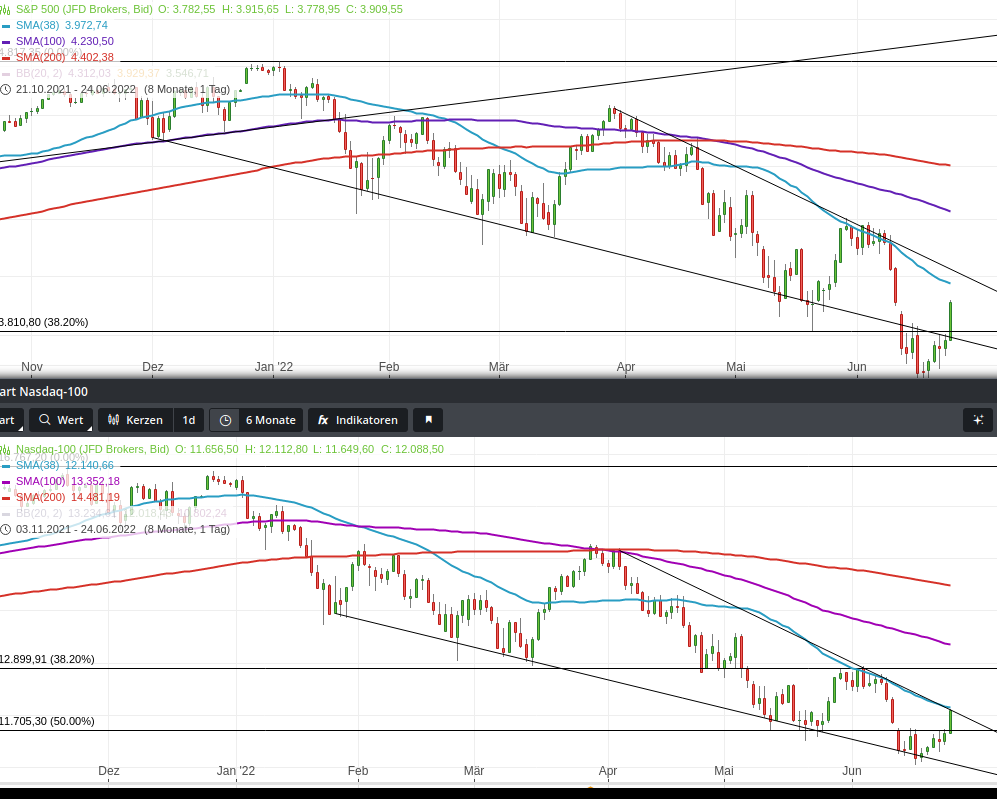This screenshot has width=997, height=799.
Task: Click the bookmark icon in chart toolbar
Action: 428,420
